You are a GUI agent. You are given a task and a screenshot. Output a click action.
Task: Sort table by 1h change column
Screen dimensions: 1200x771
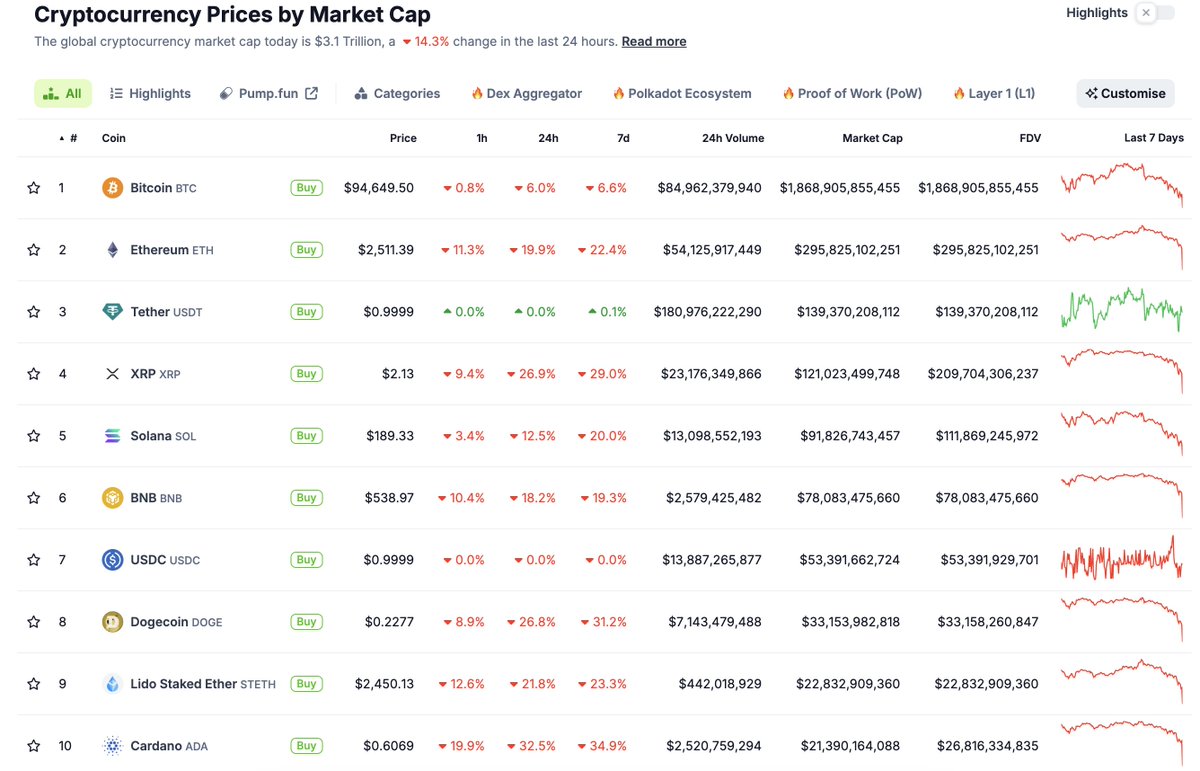pos(482,138)
